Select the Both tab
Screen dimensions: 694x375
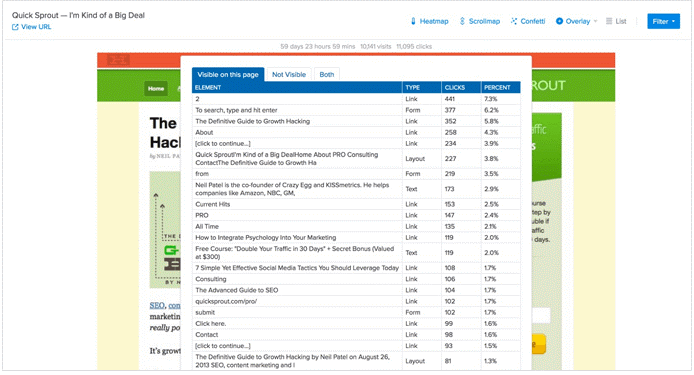[x=327, y=74]
